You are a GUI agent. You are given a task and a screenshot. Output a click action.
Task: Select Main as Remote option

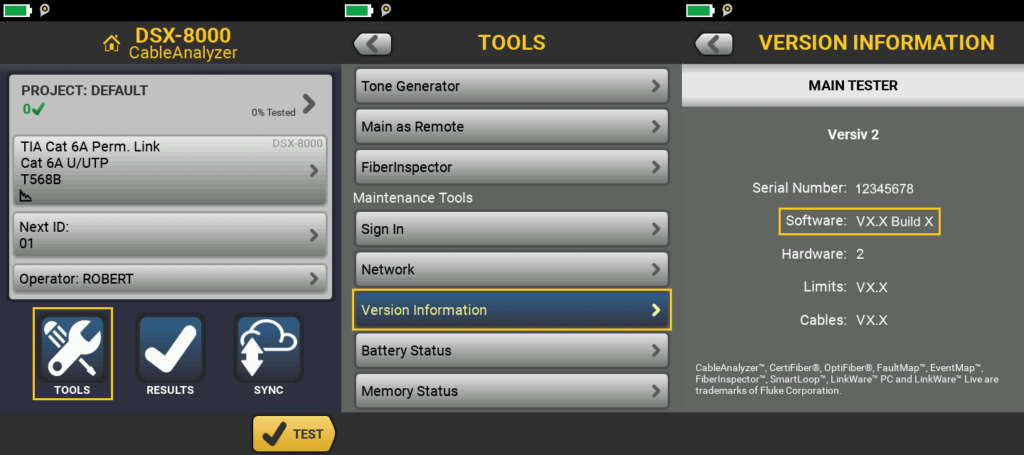[511, 127]
